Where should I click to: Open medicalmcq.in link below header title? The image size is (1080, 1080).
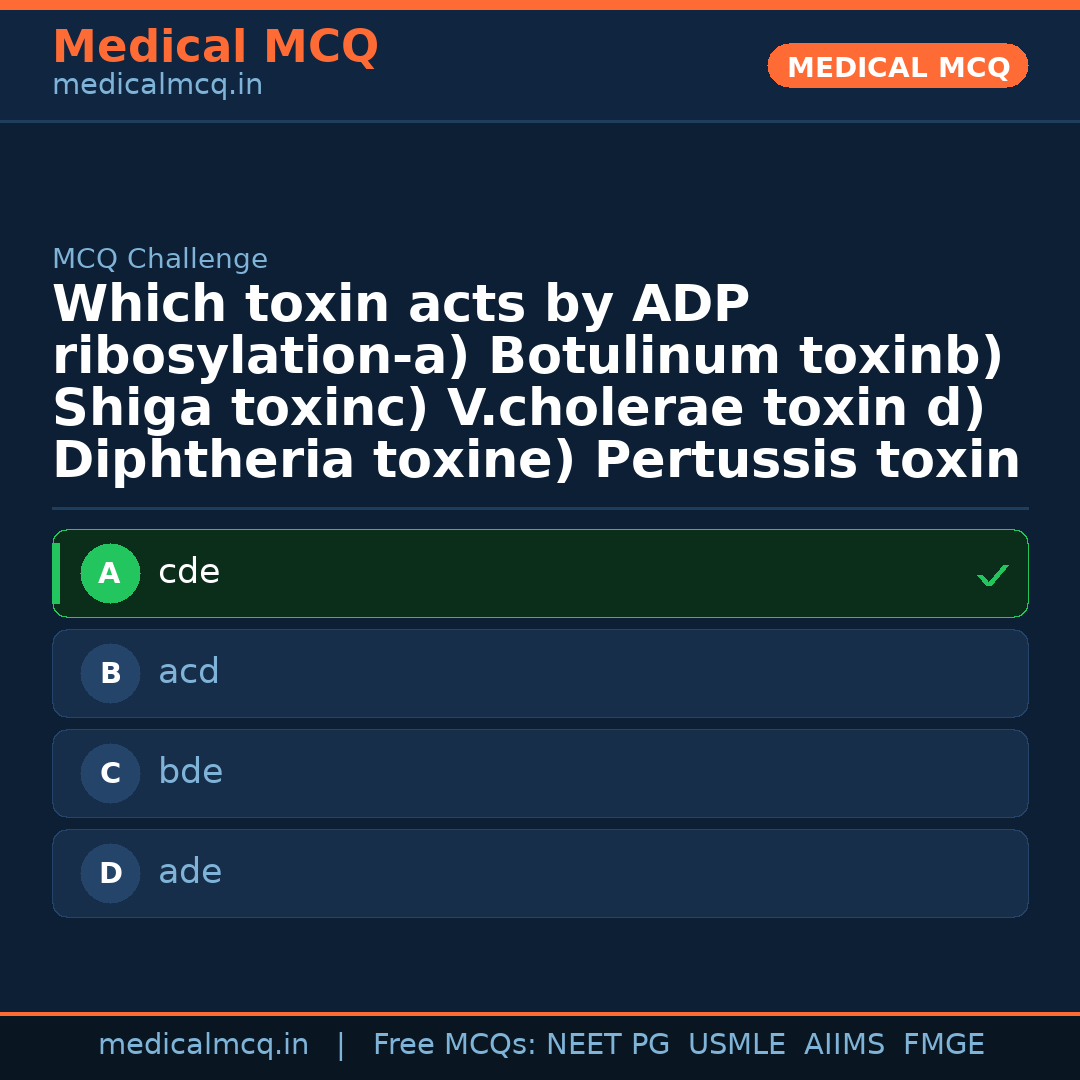pos(157,86)
